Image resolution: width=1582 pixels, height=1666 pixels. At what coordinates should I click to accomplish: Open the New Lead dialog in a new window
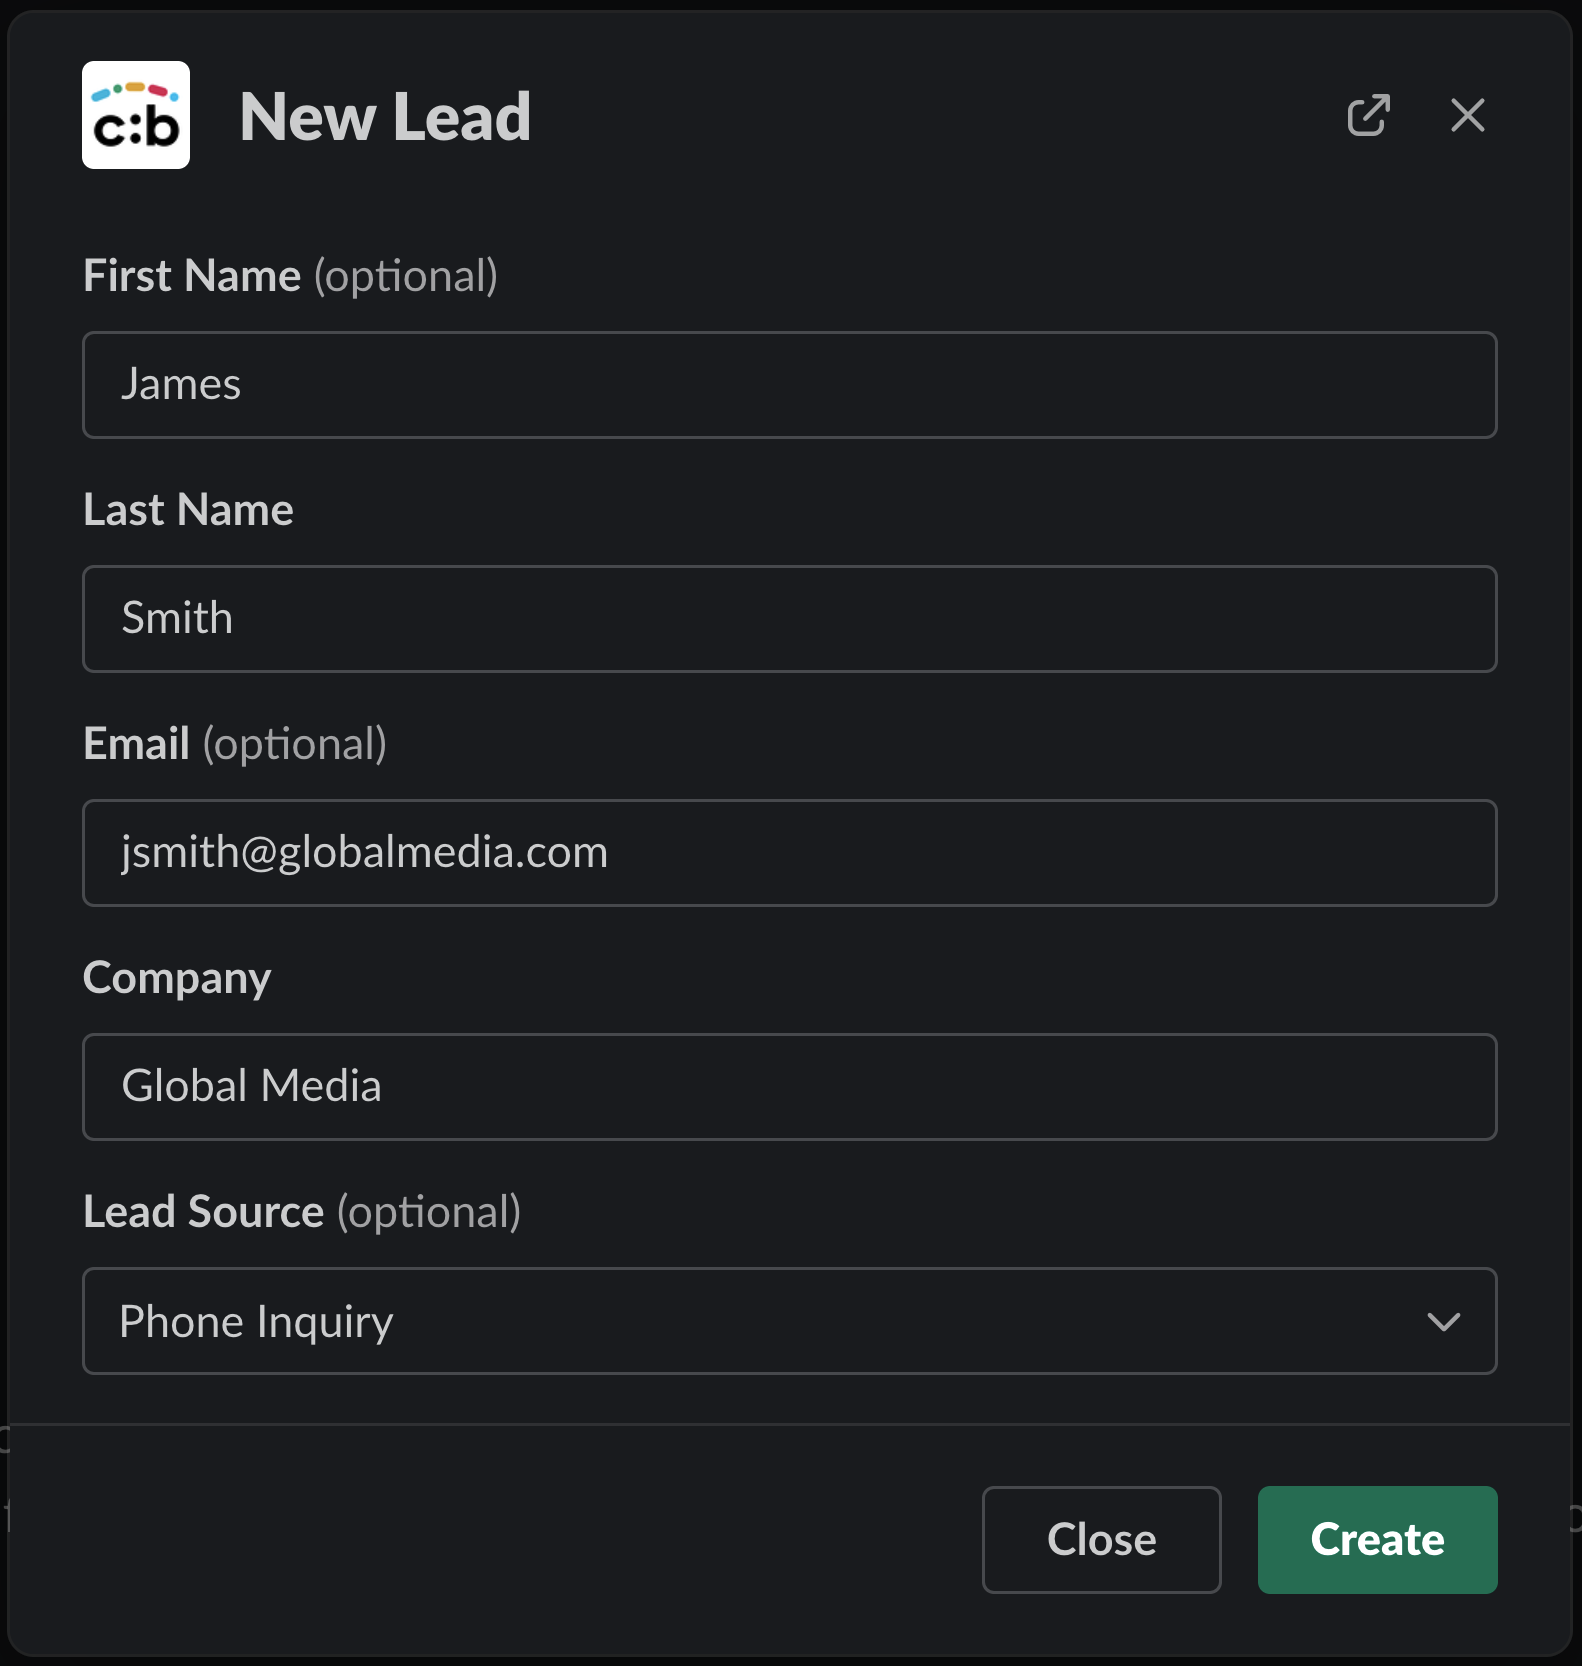tap(1368, 115)
